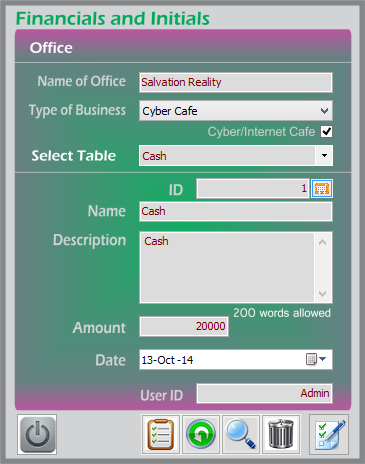The height and width of the screenshot is (464, 365).
Task: Click inside the Description text area
Action: coord(227,267)
